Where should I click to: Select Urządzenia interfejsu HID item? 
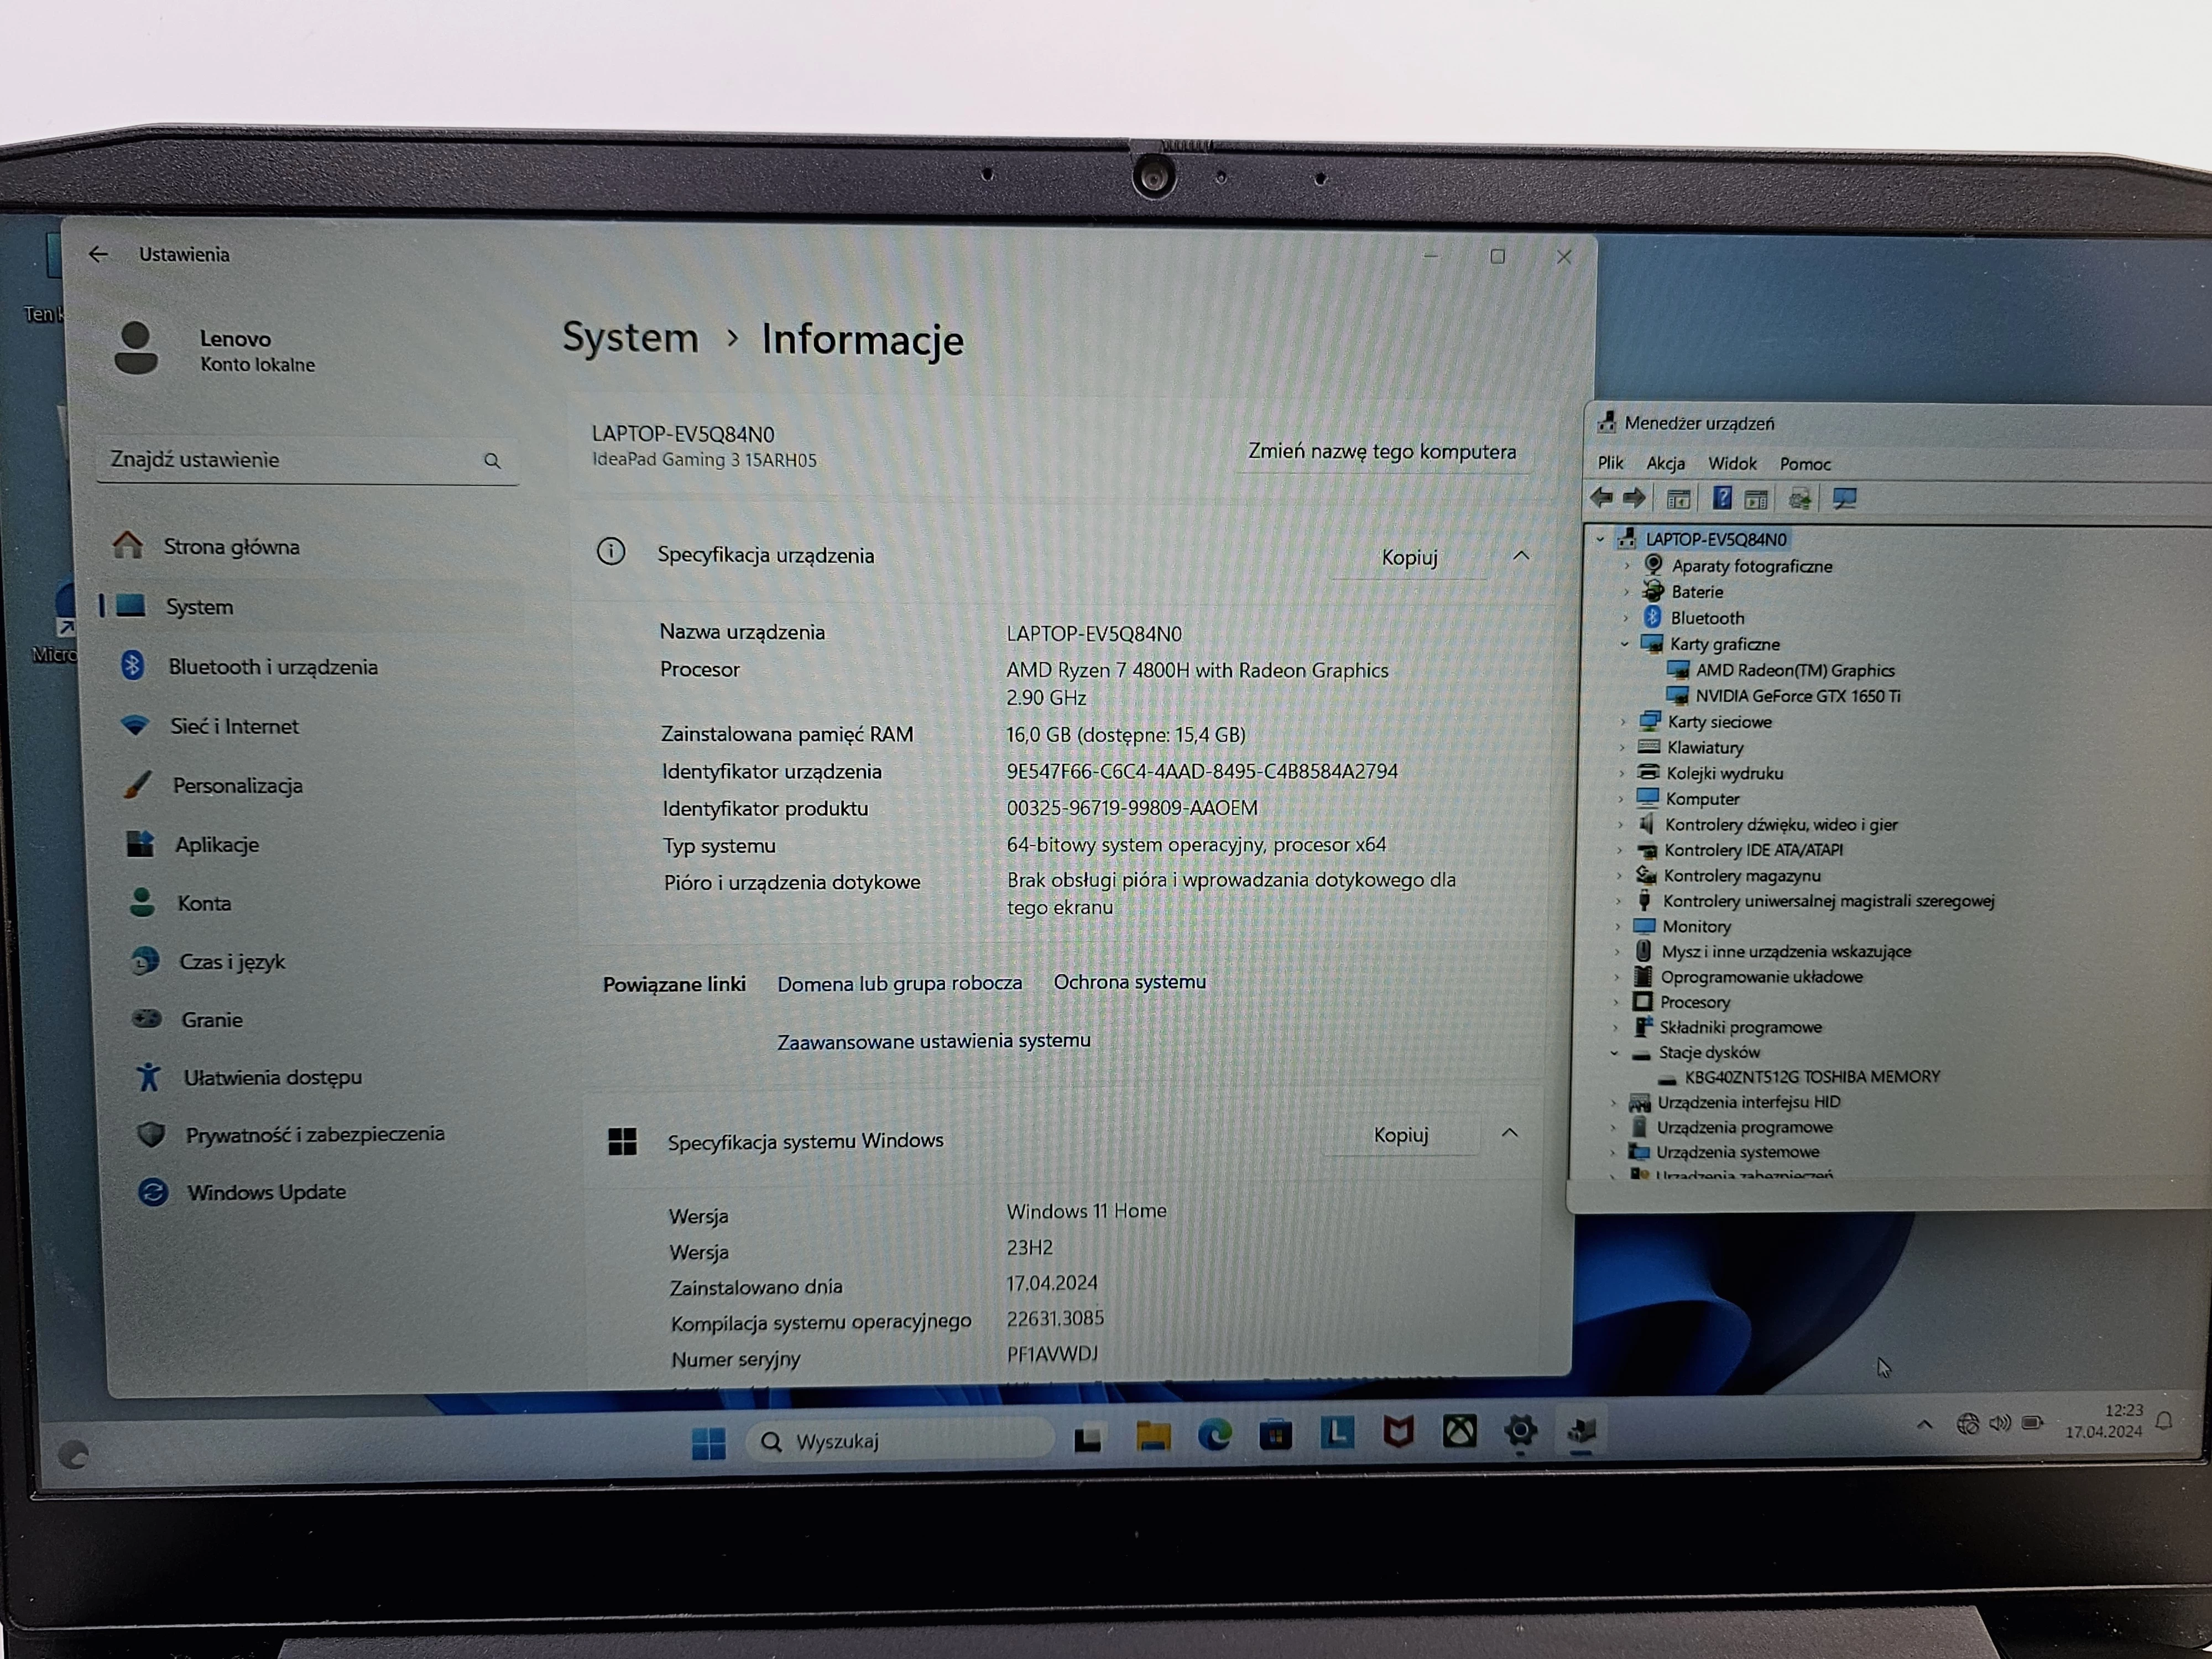click(1748, 1102)
